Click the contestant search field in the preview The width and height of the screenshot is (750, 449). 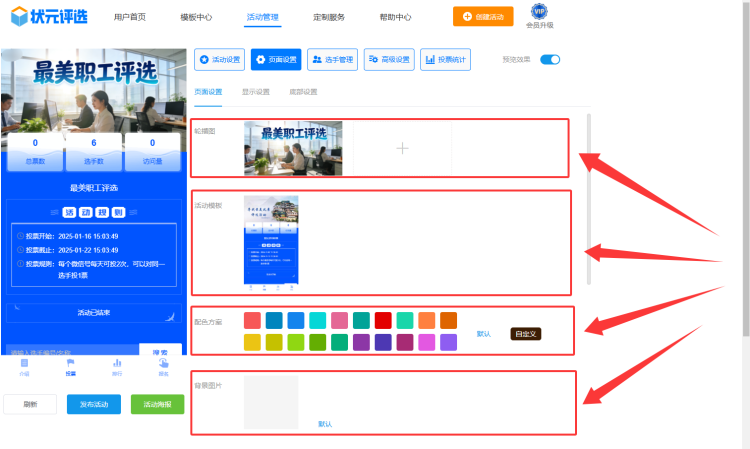point(72,352)
